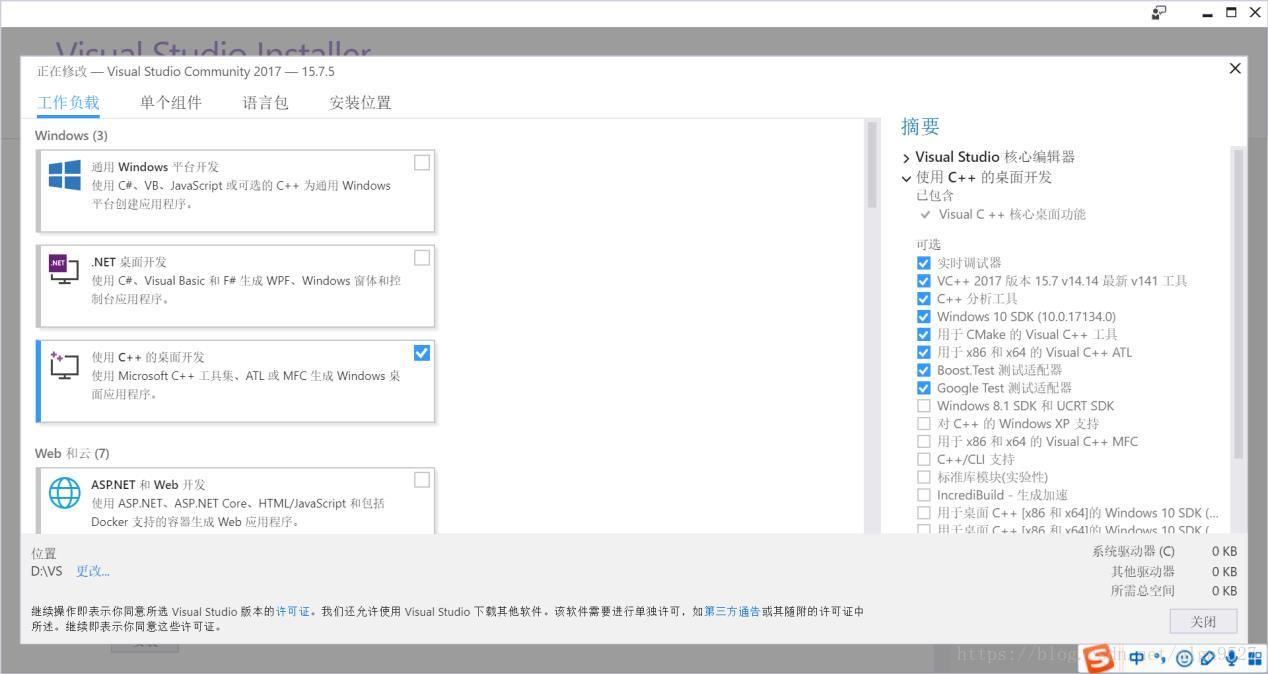Check 标准库模块(实验性) option

923,477
